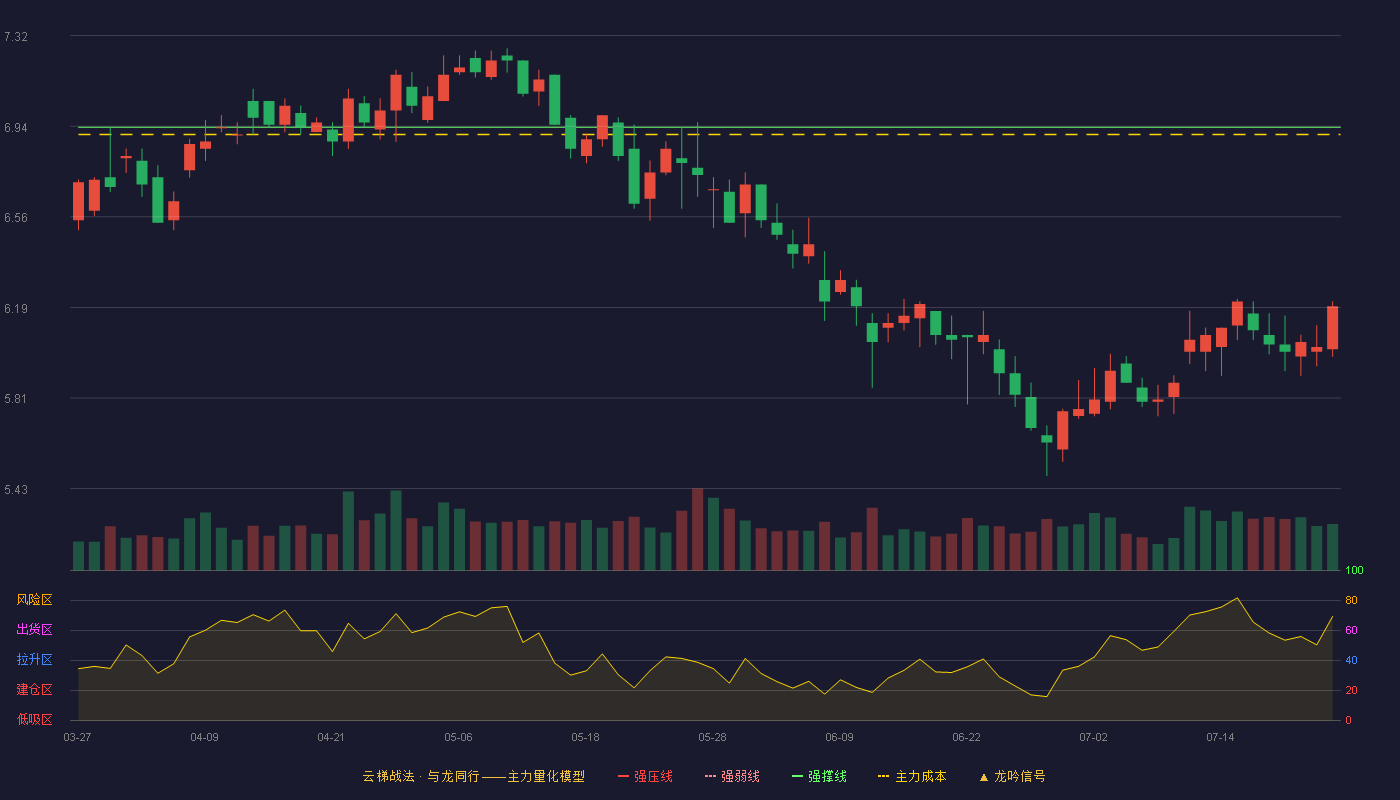Click the 07-14 date axis label
1400x800 pixels.
(x=1220, y=737)
